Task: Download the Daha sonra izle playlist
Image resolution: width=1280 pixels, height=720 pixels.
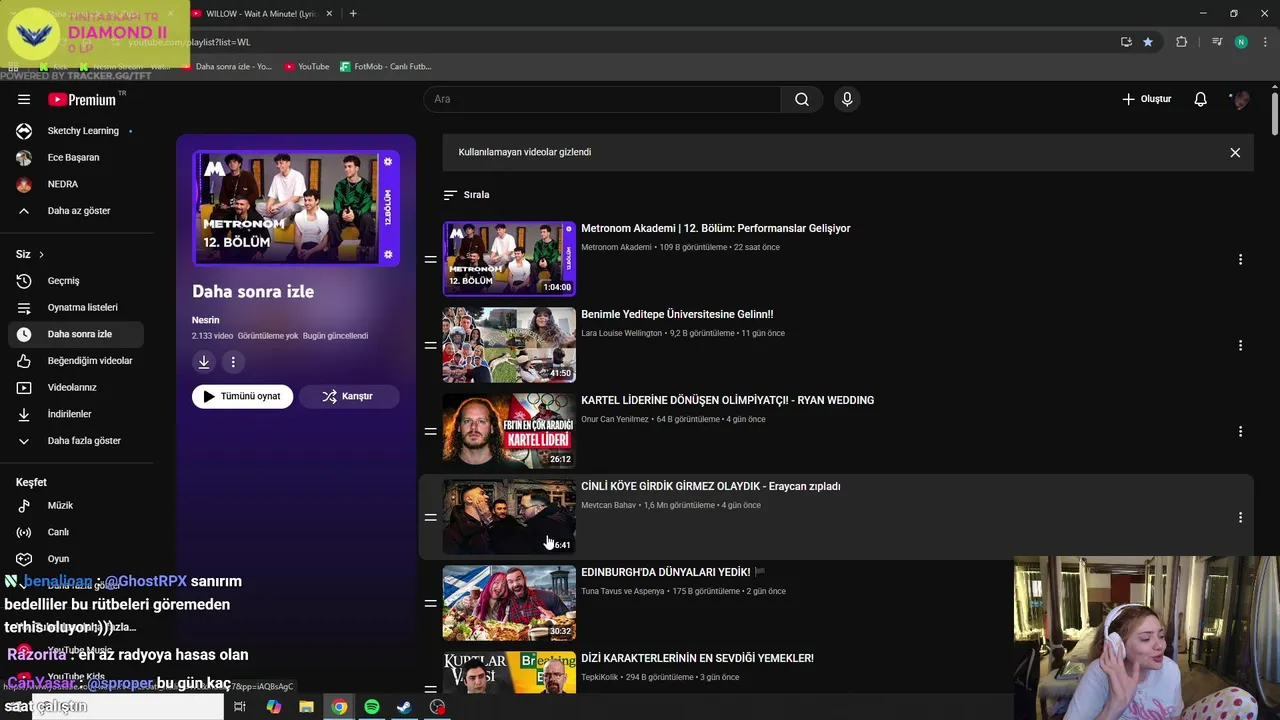Action: coord(204,362)
